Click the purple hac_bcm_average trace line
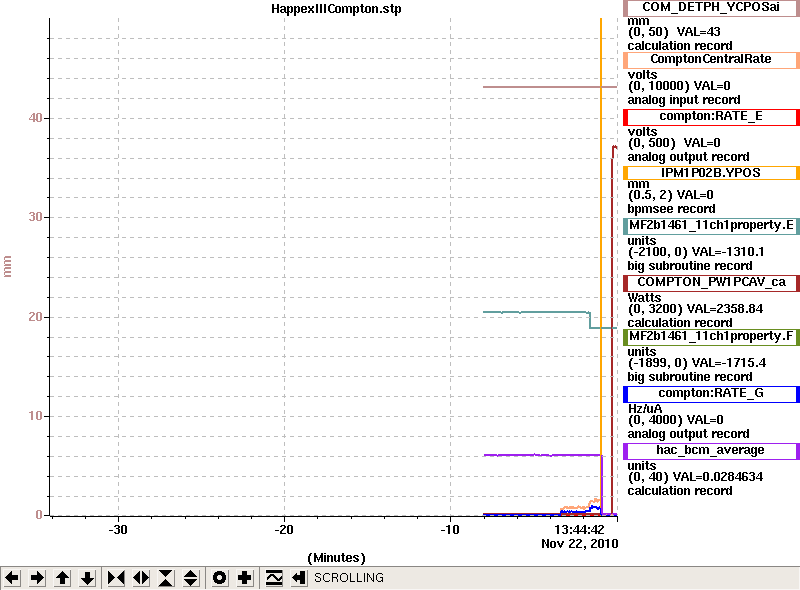Screen dimensions: 800x590 (541, 455)
